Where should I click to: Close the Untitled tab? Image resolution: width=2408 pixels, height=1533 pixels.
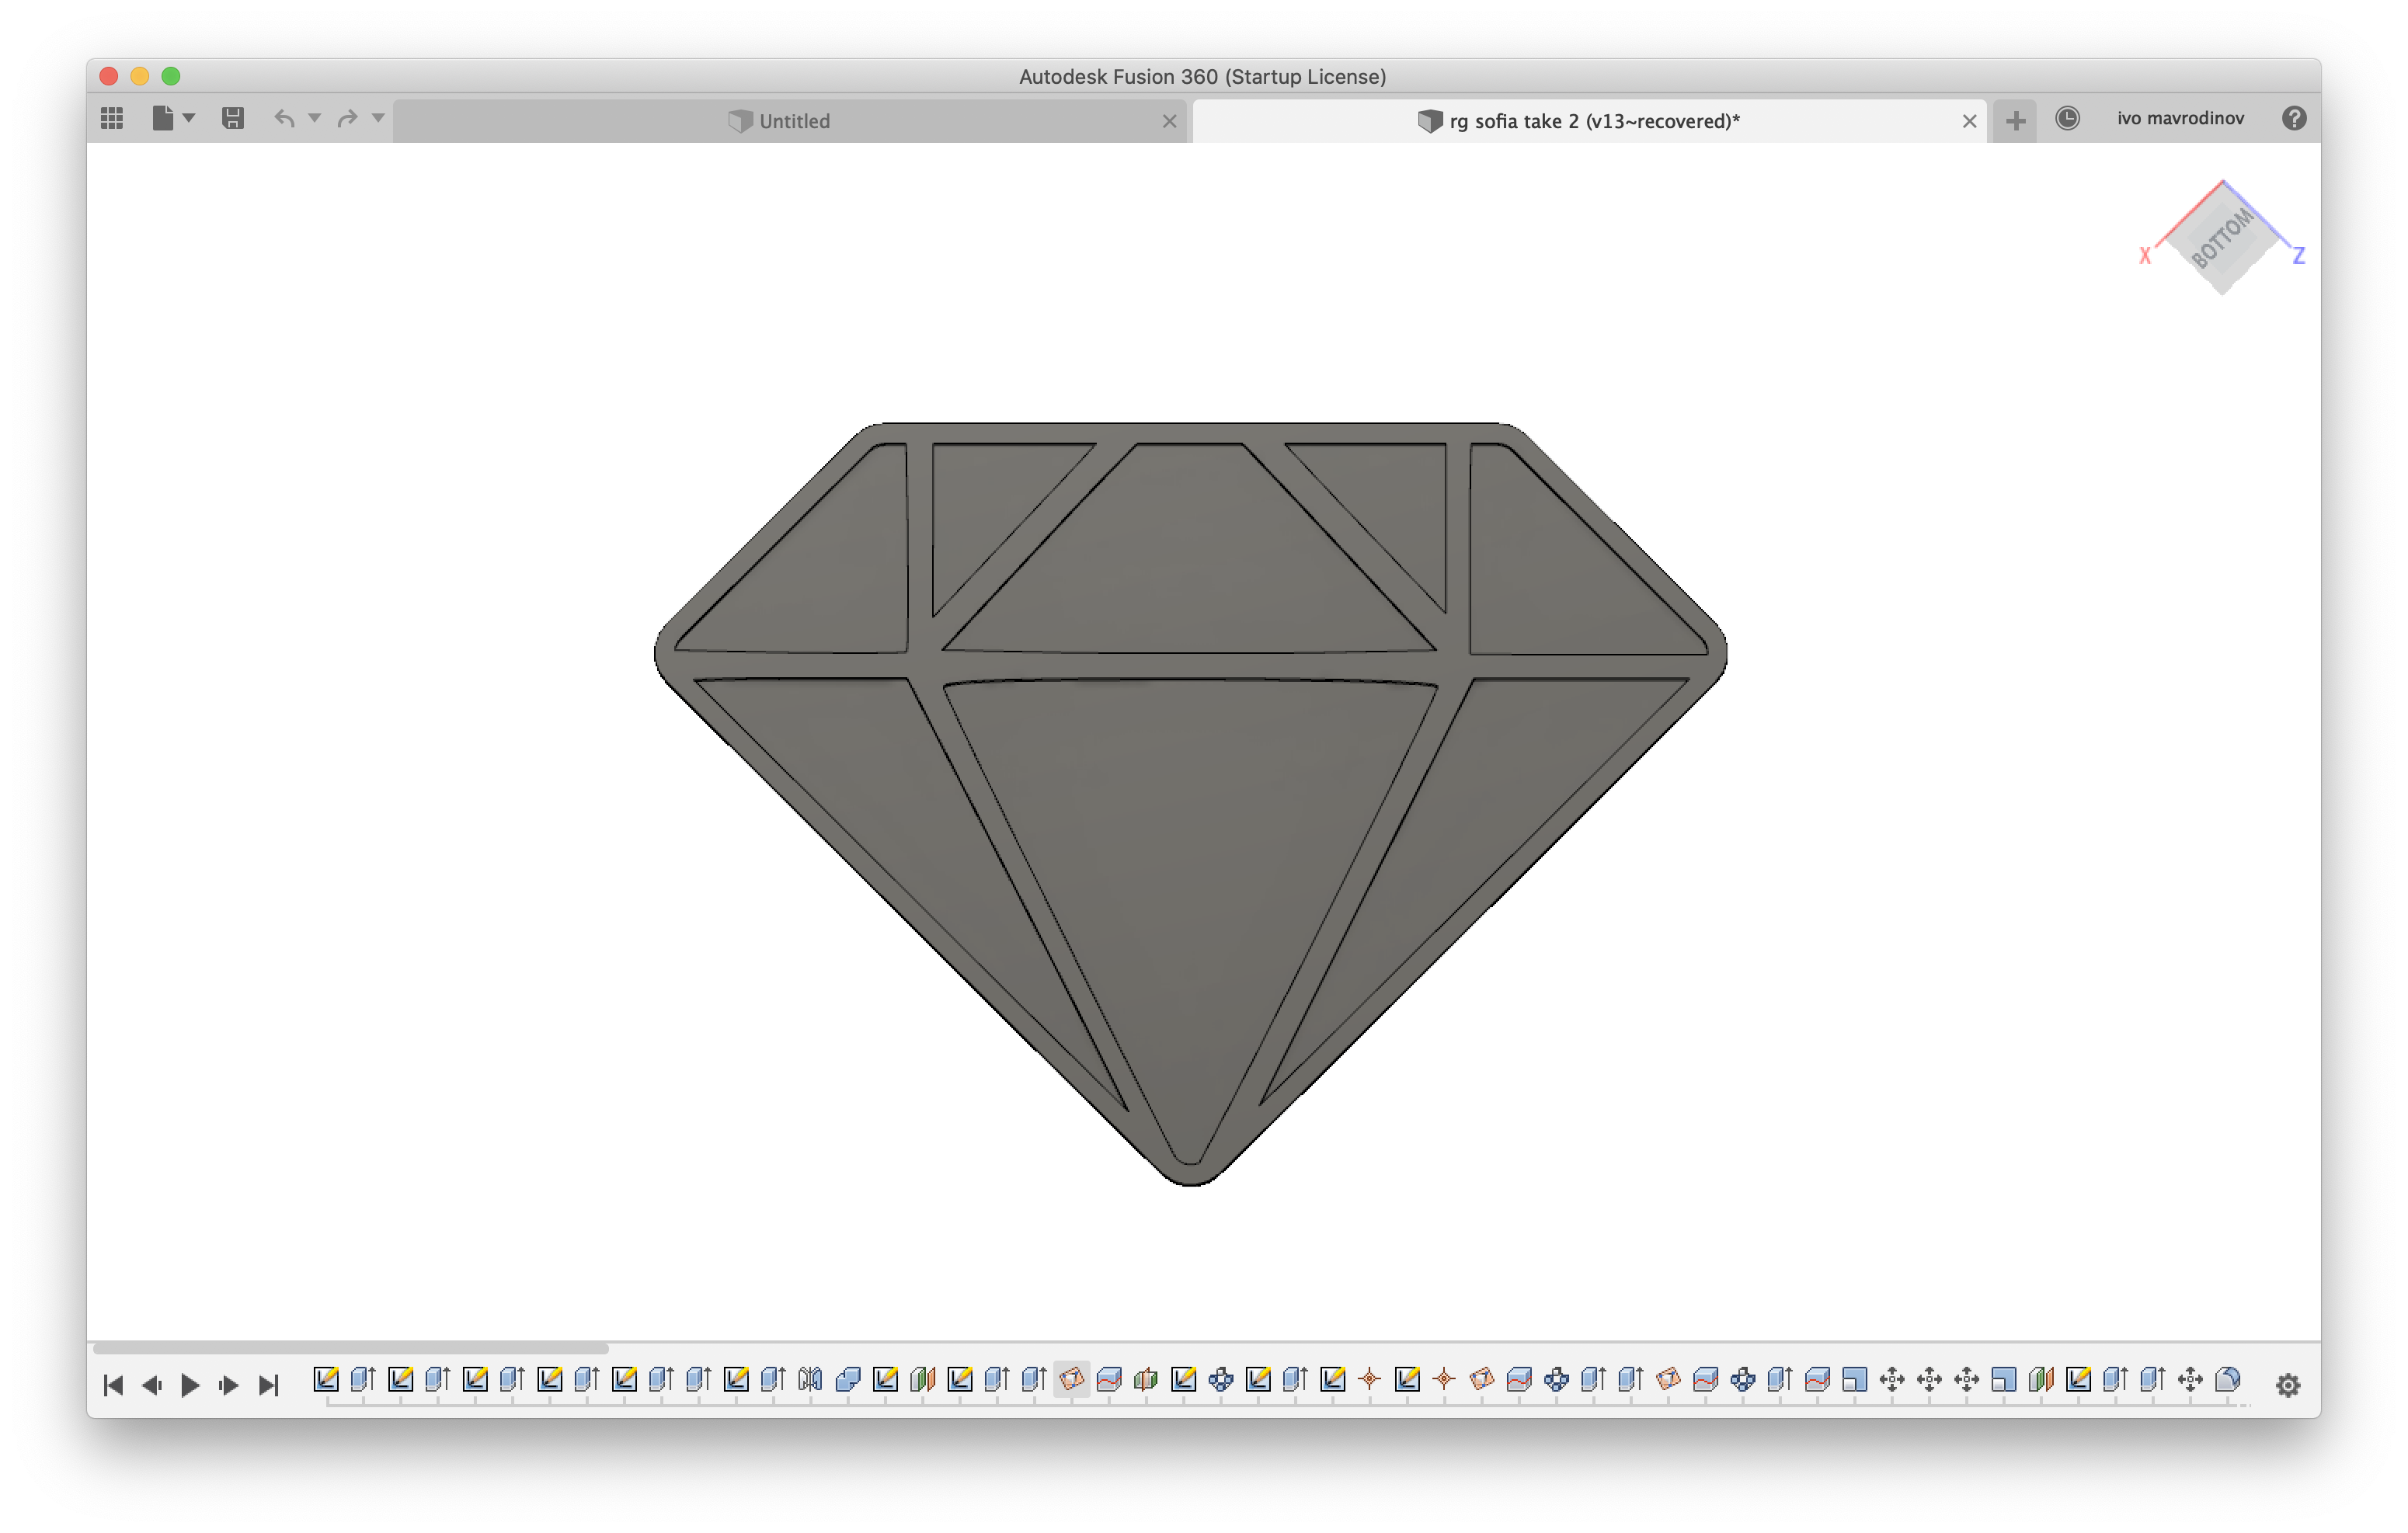[x=1169, y=121]
